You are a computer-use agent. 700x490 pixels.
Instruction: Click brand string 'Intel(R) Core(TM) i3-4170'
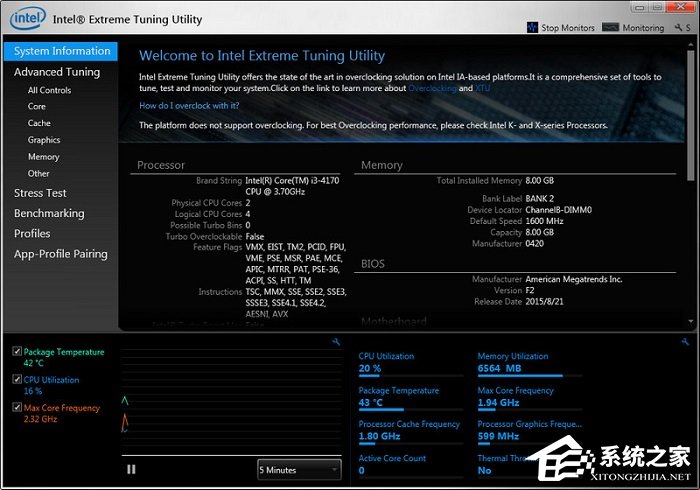coord(292,181)
